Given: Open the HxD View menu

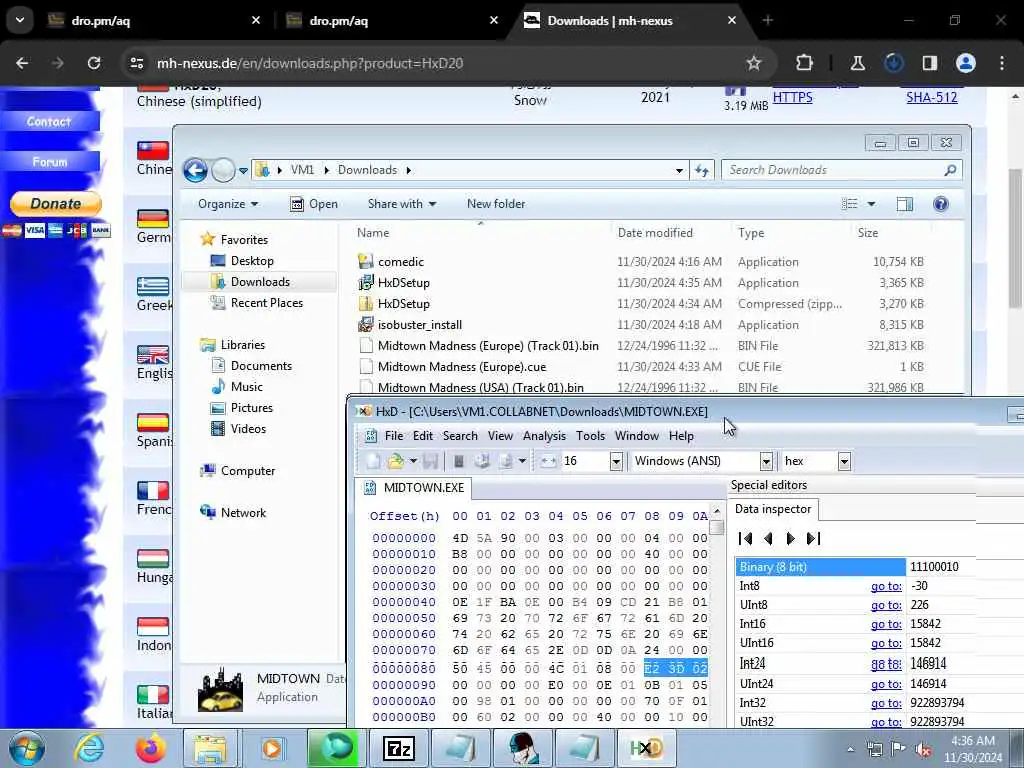Looking at the screenshot, I should [x=500, y=436].
